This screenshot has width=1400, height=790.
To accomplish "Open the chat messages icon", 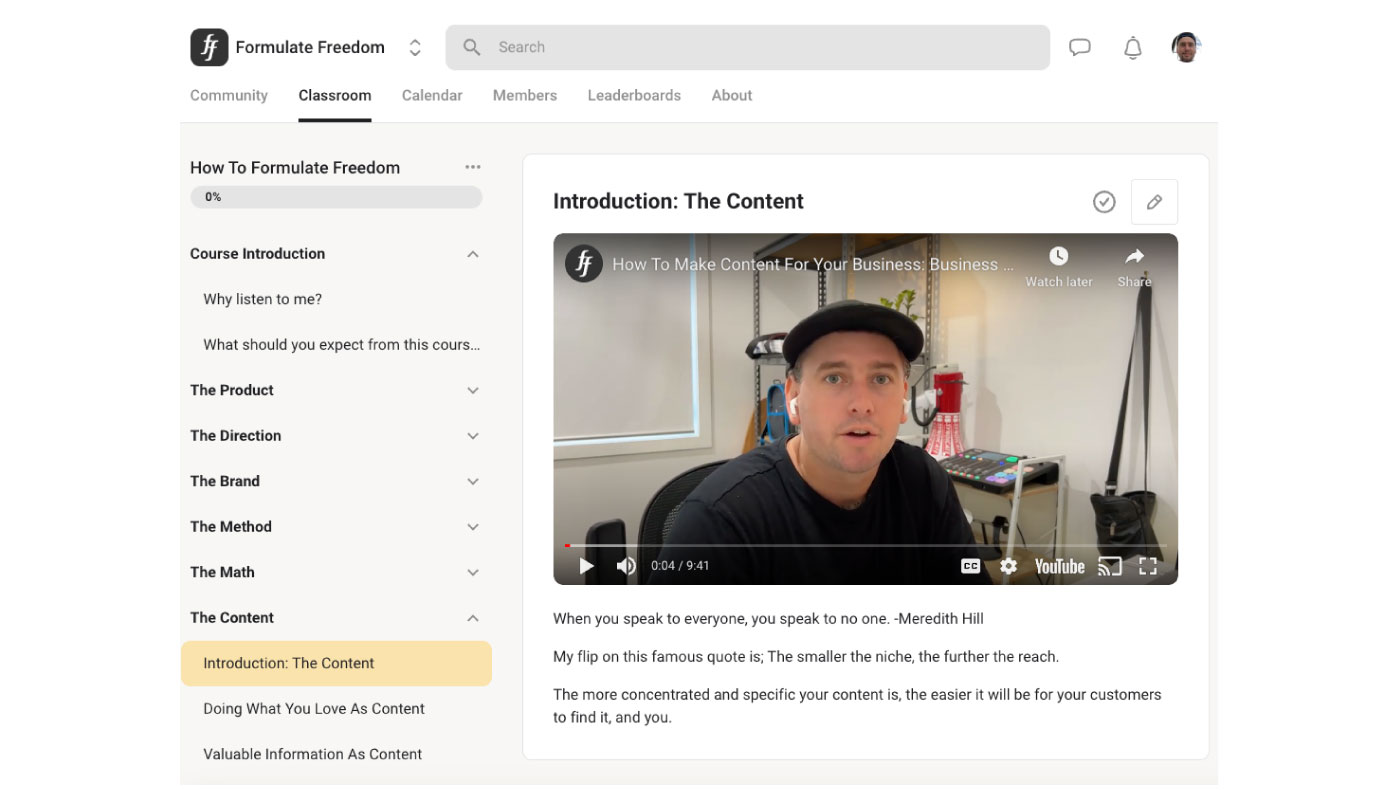I will (1080, 47).
